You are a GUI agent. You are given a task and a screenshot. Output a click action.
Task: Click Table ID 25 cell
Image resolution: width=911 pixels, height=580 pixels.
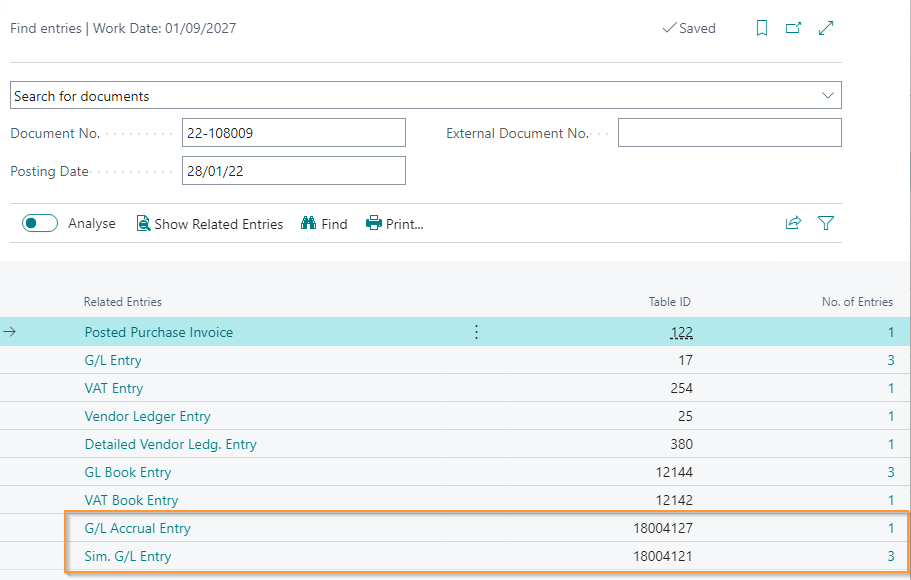click(686, 416)
